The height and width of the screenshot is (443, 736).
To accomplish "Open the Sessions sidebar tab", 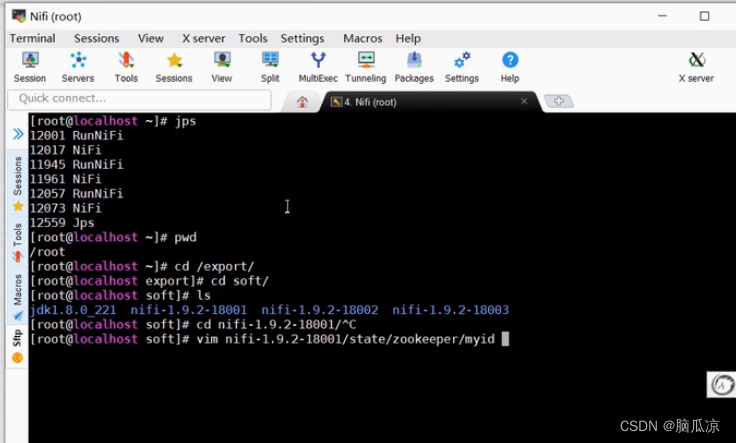I will [18, 183].
